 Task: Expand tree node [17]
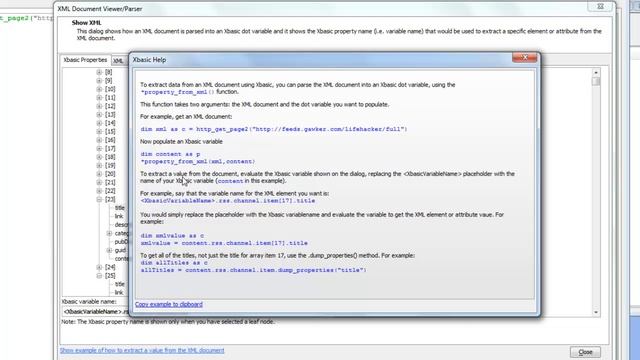point(99,149)
